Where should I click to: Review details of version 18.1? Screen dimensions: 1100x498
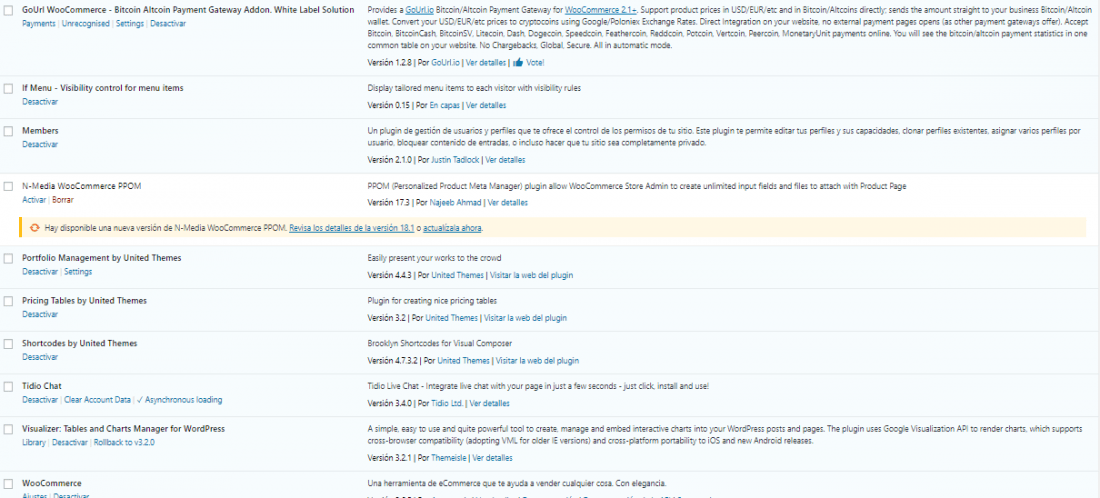click(352, 228)
